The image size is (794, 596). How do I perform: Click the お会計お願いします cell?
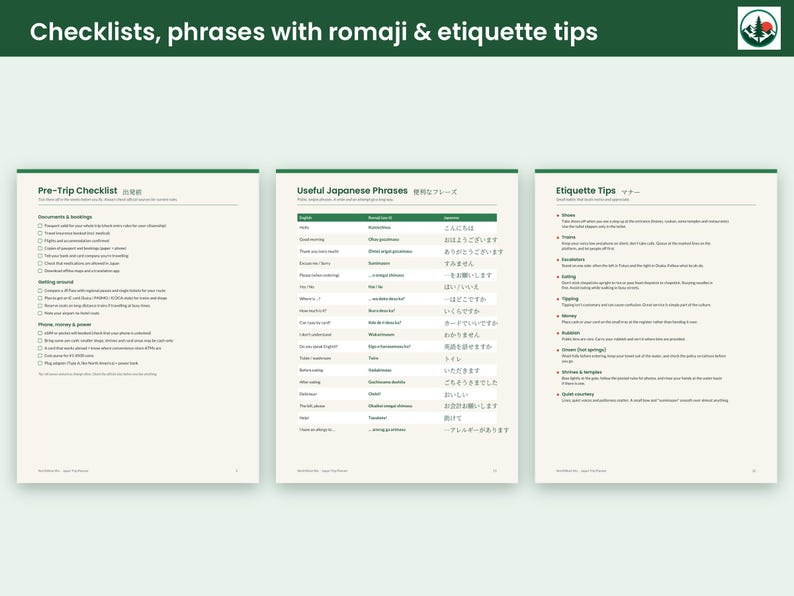point(471,406)
